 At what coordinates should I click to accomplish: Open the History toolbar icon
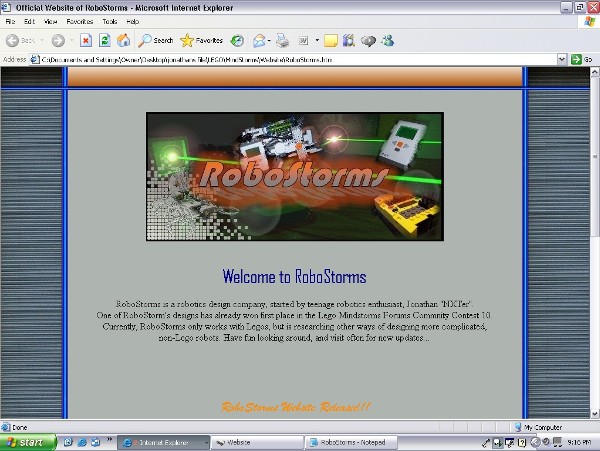[x=237, y=41]
